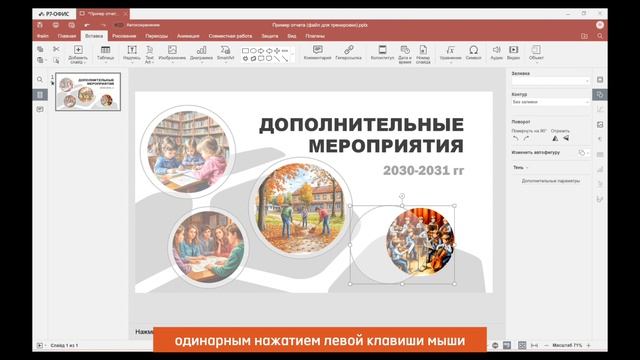Switch to the Совместная работа tab
640x360 pixels.
click(230, 36)
